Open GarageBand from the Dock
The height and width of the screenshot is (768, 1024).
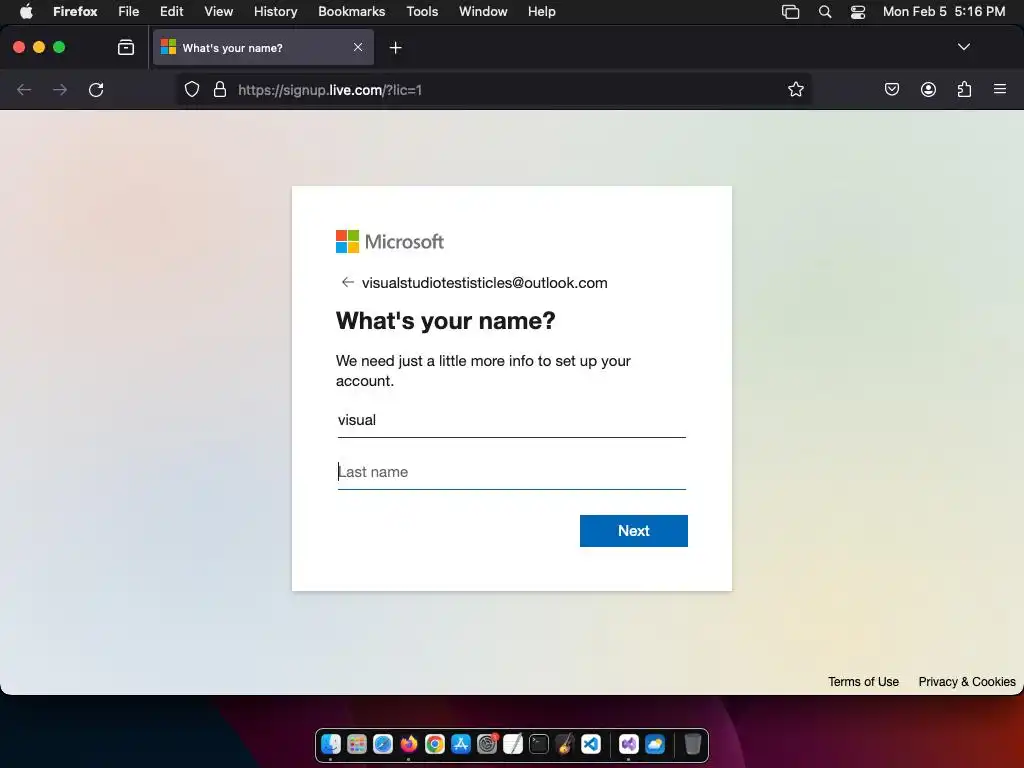click(x=565, y=744)
